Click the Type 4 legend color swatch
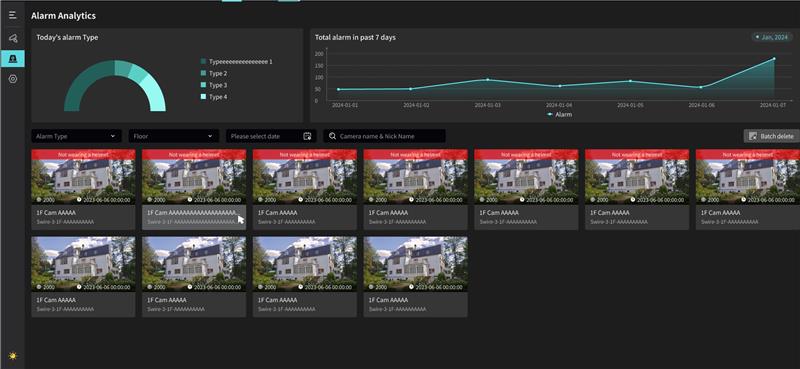This screenshot has height=369, width=800. pyautogui.click(x=204, y=97)
